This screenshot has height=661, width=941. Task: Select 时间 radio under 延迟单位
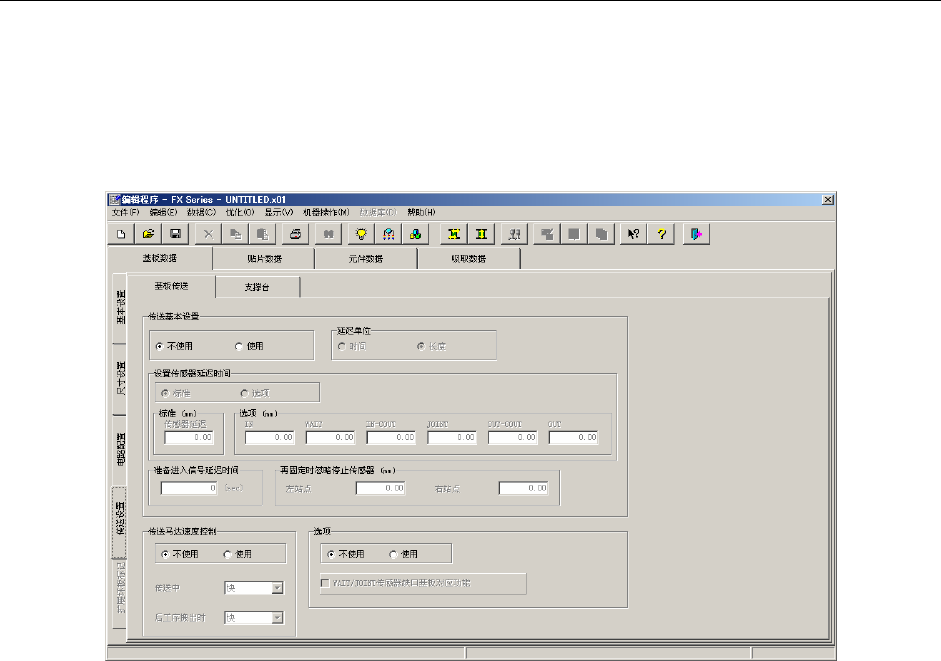(342, 346)
